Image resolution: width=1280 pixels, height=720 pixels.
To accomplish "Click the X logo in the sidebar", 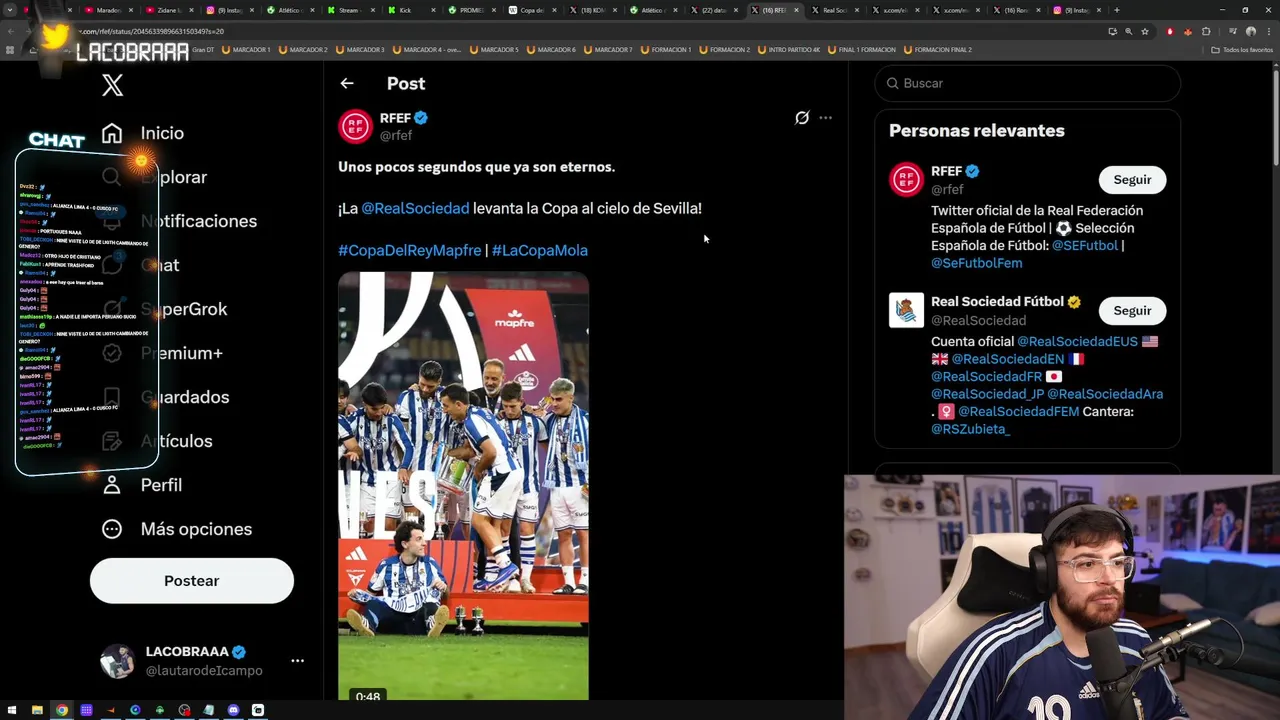I will [113, 85].
